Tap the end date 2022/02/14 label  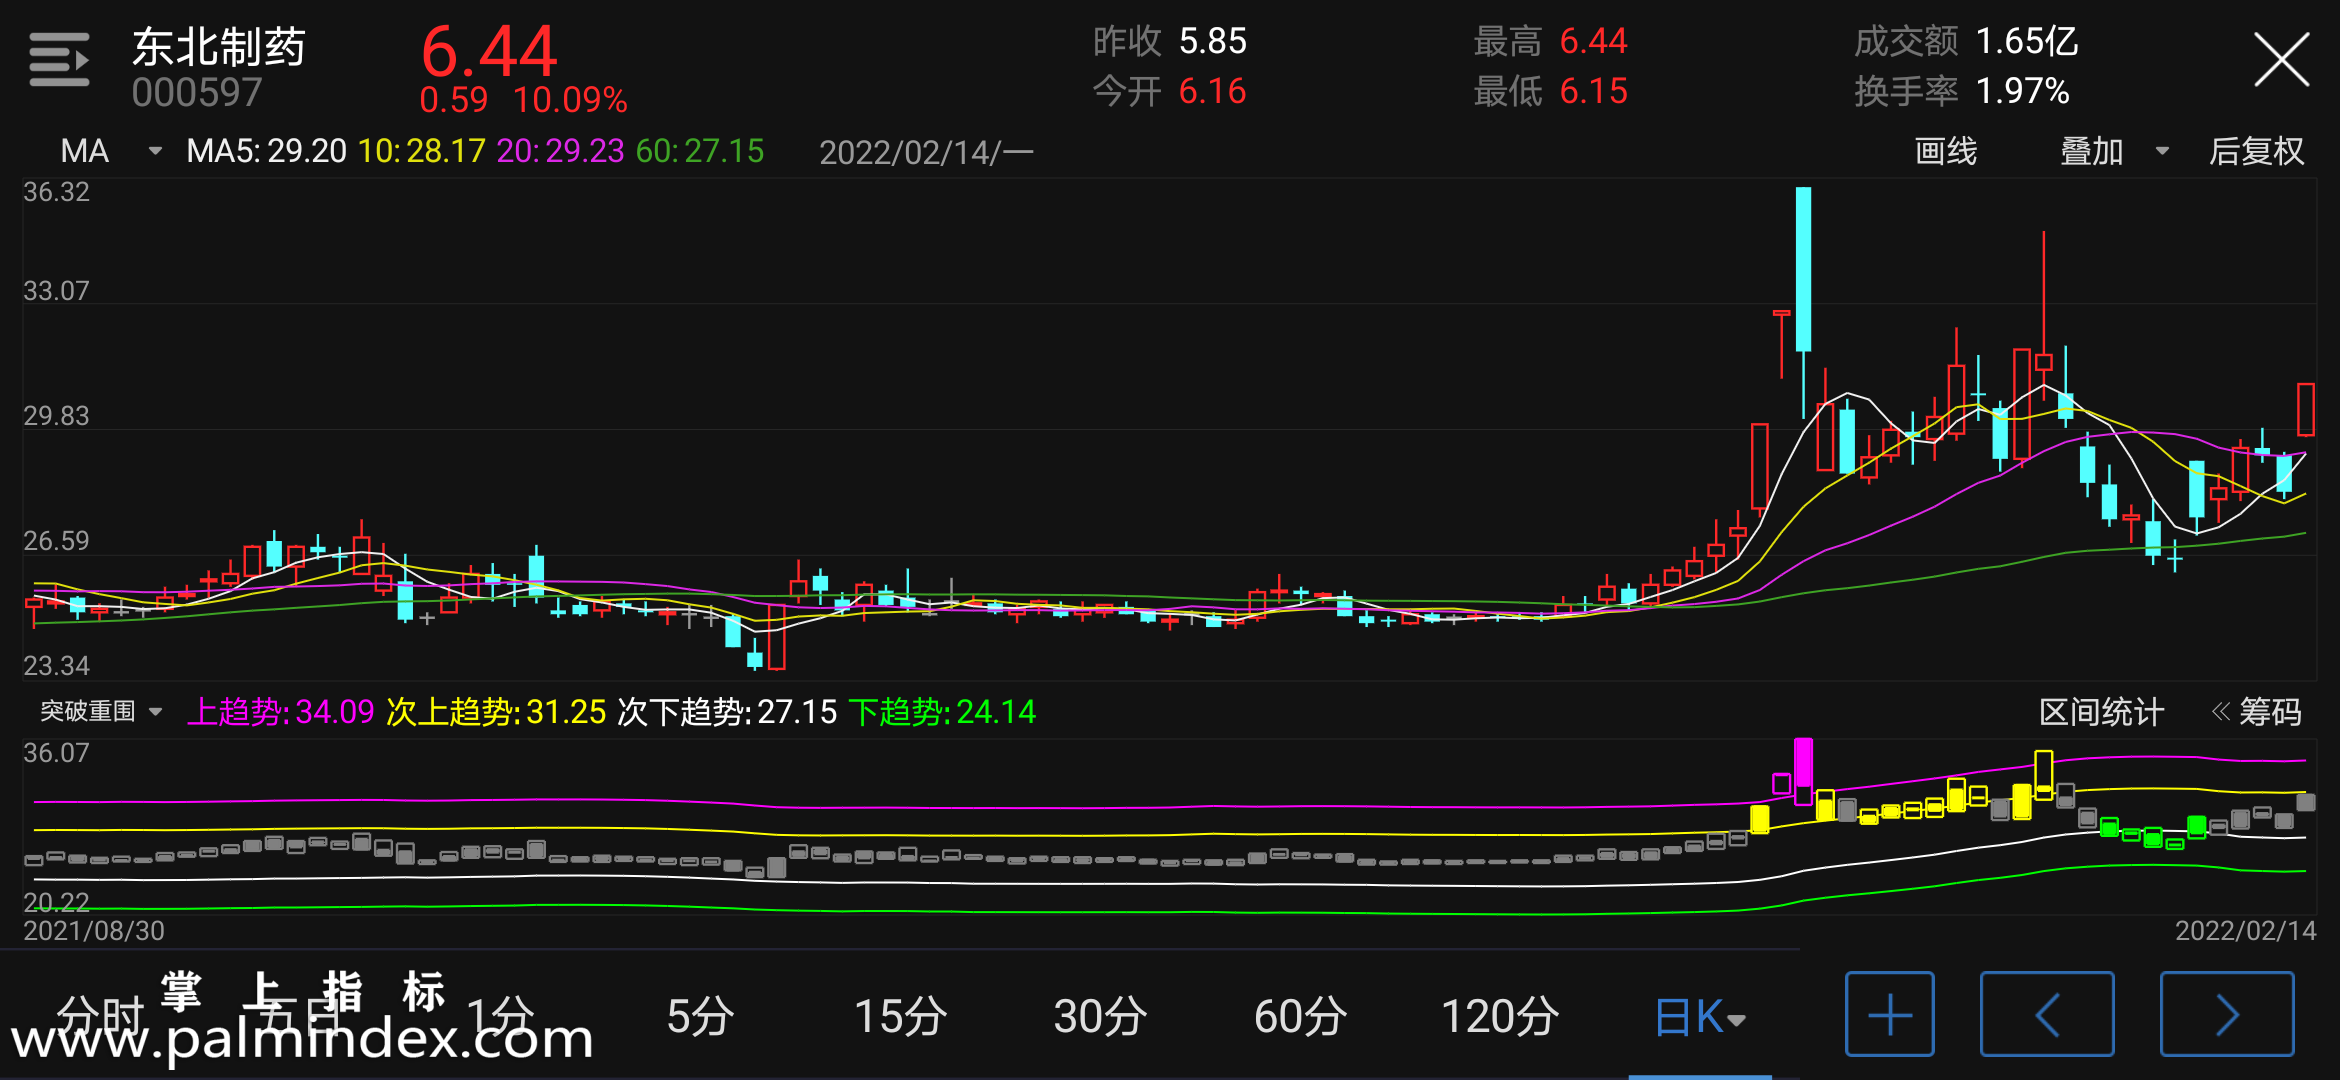pyautogui.click(x=2246, y=931)
